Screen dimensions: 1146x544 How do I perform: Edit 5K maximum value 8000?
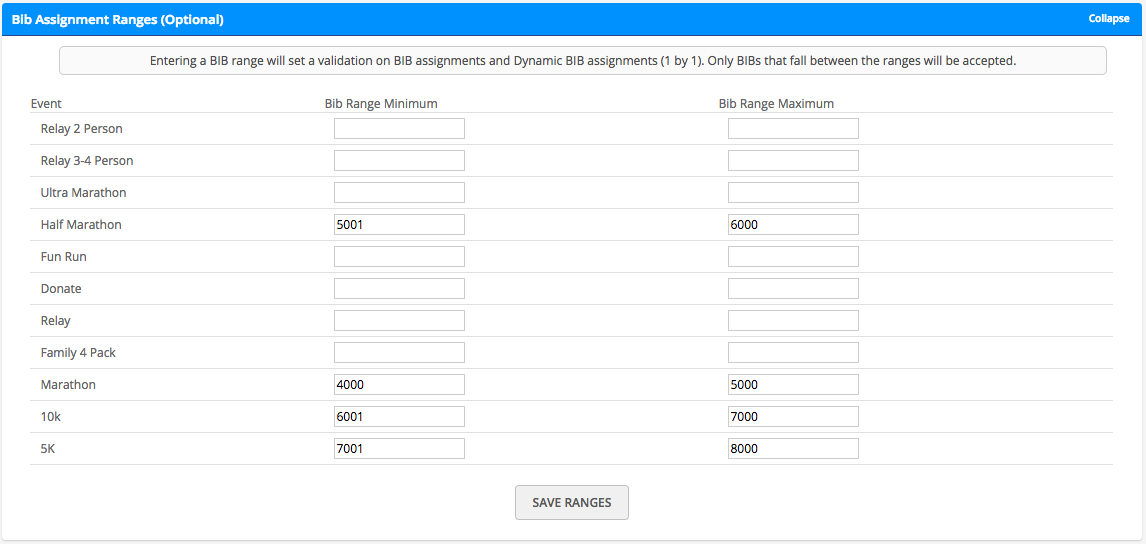[793, 448]
